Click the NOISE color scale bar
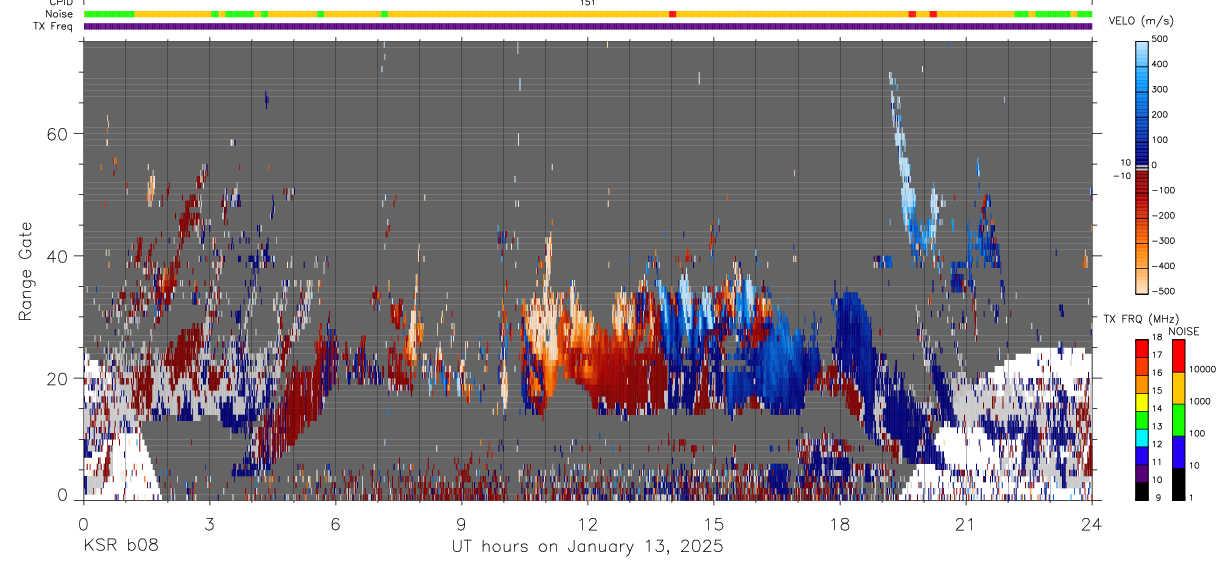The height and width of the screenshot is (567, 1228). pos(1179,419)
